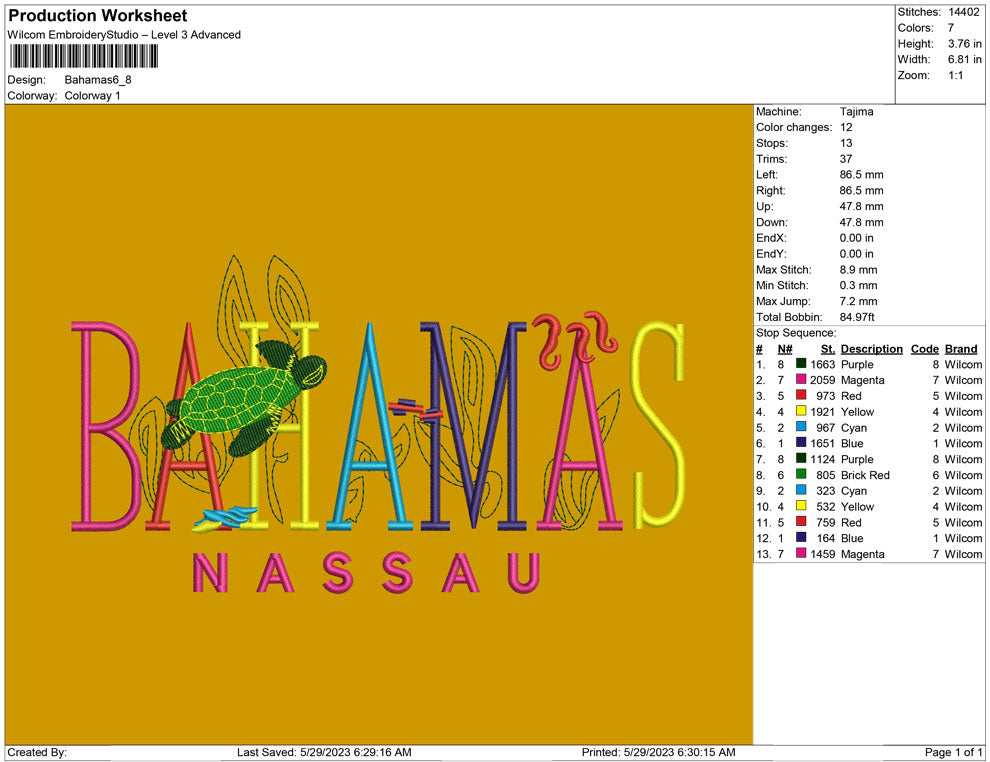The width and height of the screenshot is (990, 762).
Task: Click the Tajima machine value
Action: click(856, 112)
